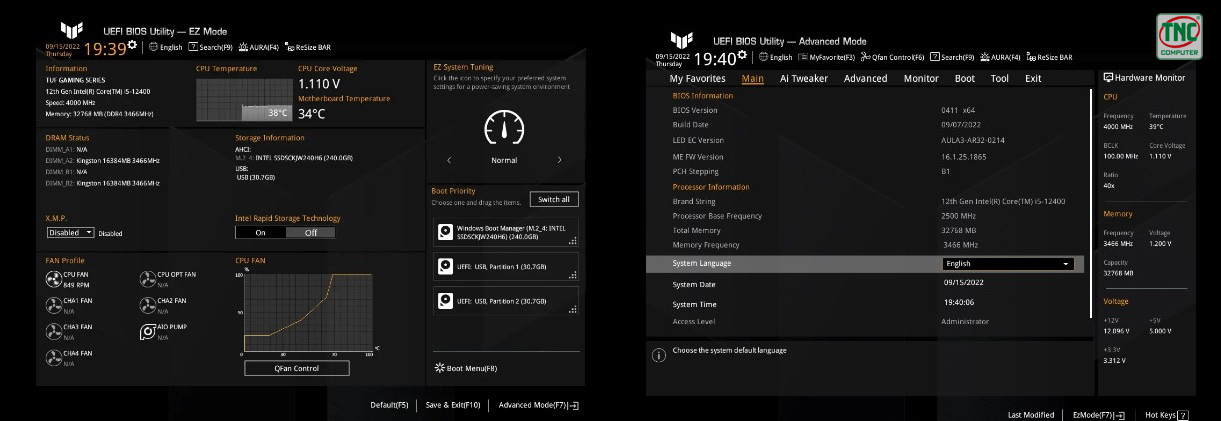The width and height of the screenshot is (1221, 421).
Task: Select the UEFI USB Partition 2 boot entry
Action: click(505, 300)
